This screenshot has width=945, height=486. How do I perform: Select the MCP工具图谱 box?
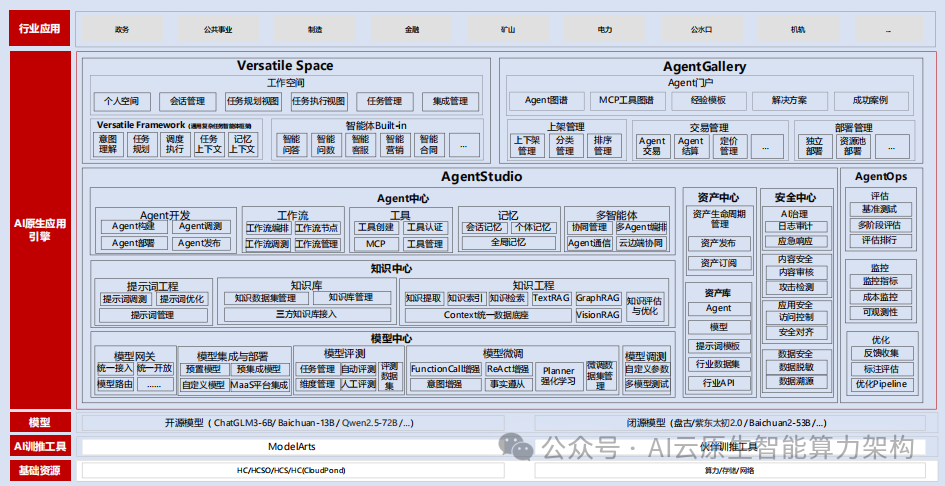[x=627, y=101]
